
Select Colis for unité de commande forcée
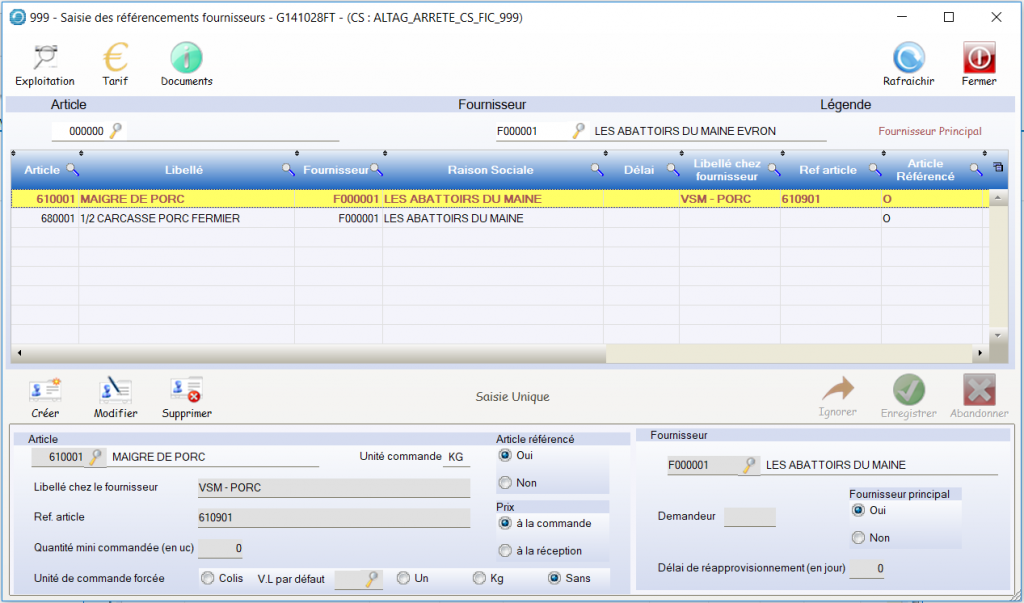[208, 578]
